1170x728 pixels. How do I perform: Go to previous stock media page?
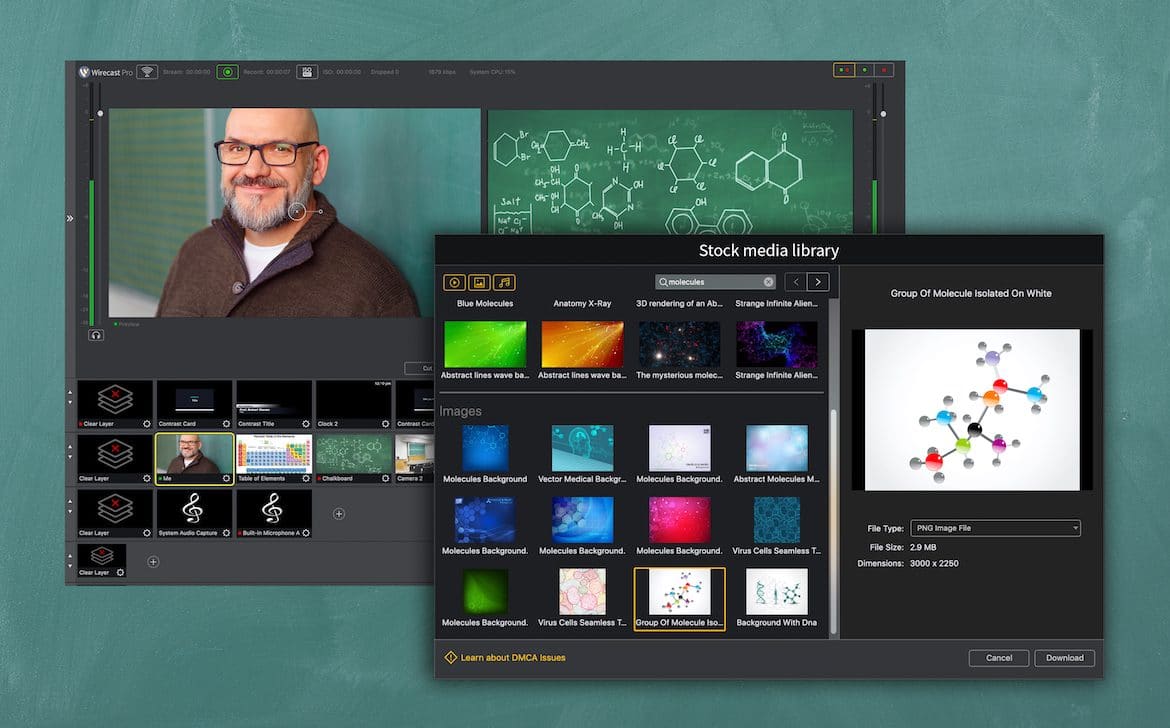click(796, 282)
